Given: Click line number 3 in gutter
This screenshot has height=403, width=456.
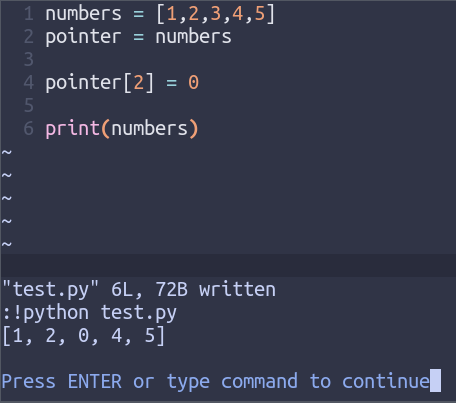Looking at the screenshot, I should tap(29, 59).
